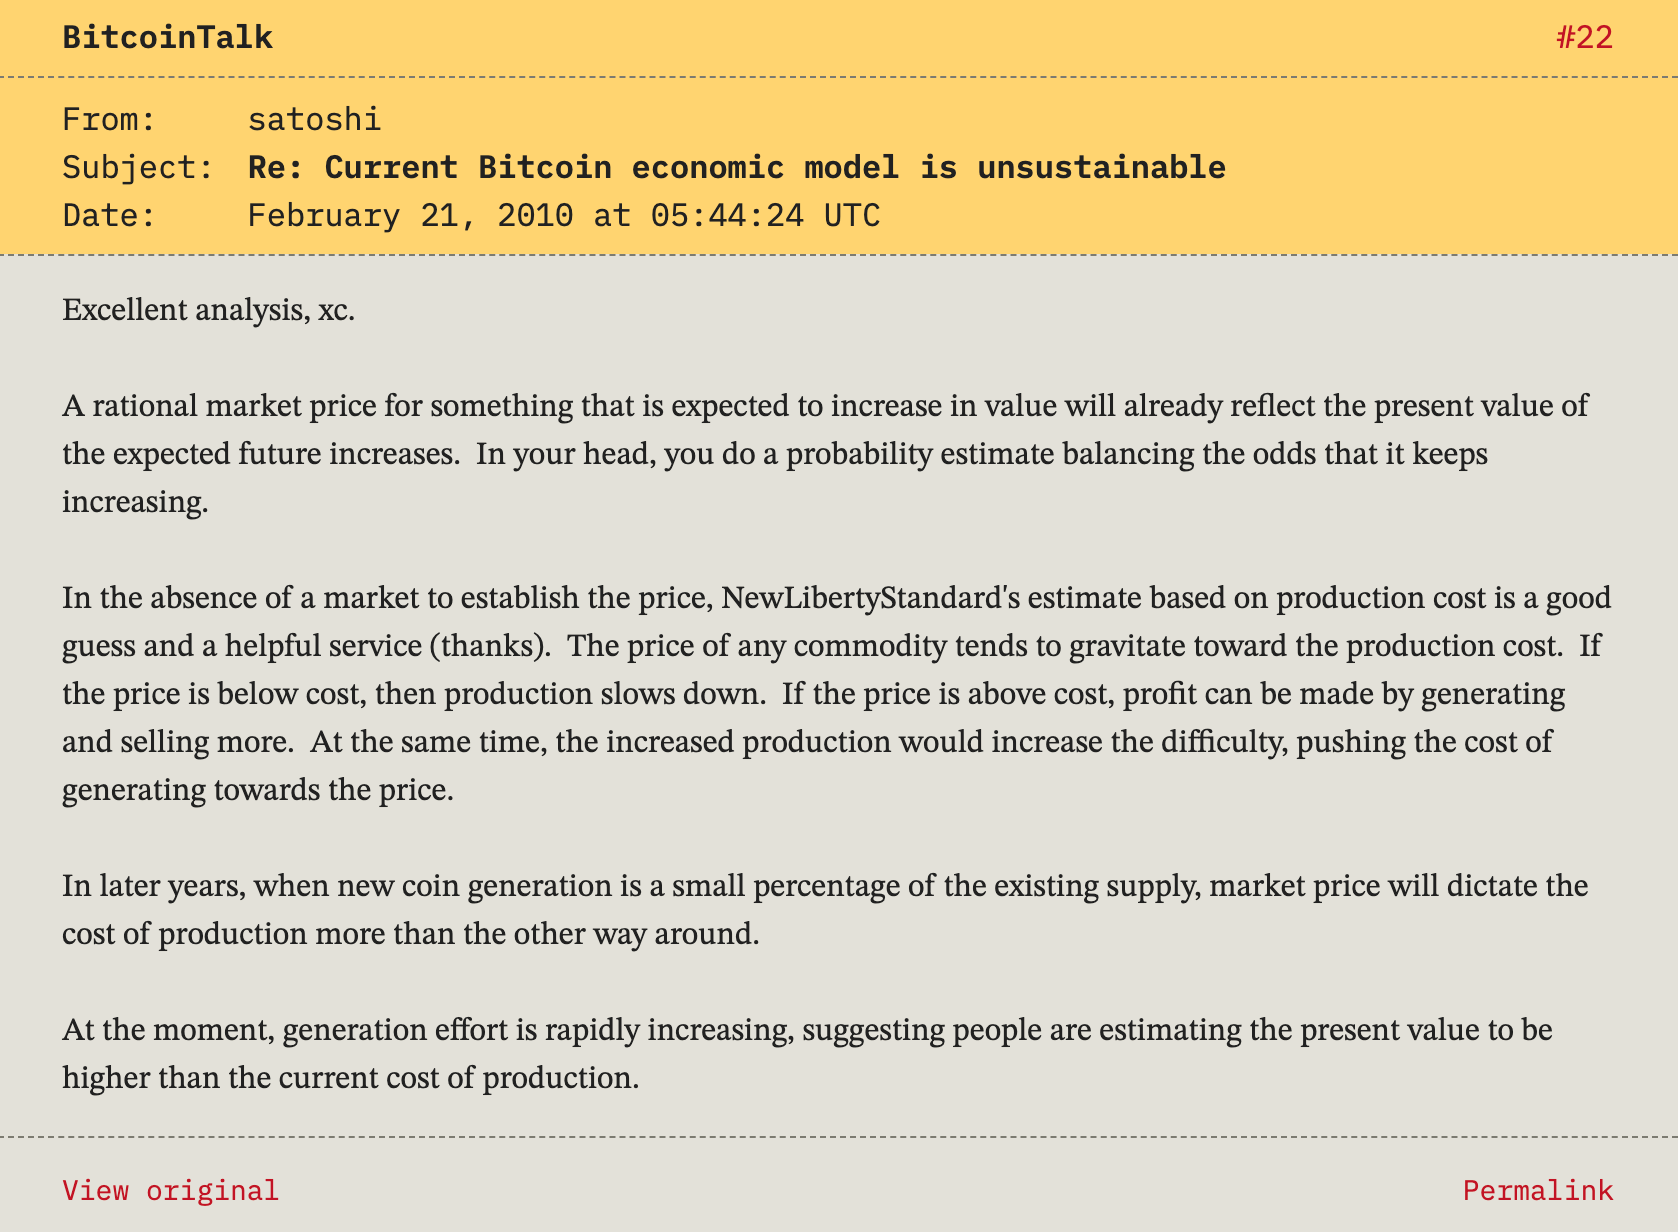The width and height of the screenshot is (1678, 1232).
Task: Click the Subject: field label
Action: pos(138,167)
